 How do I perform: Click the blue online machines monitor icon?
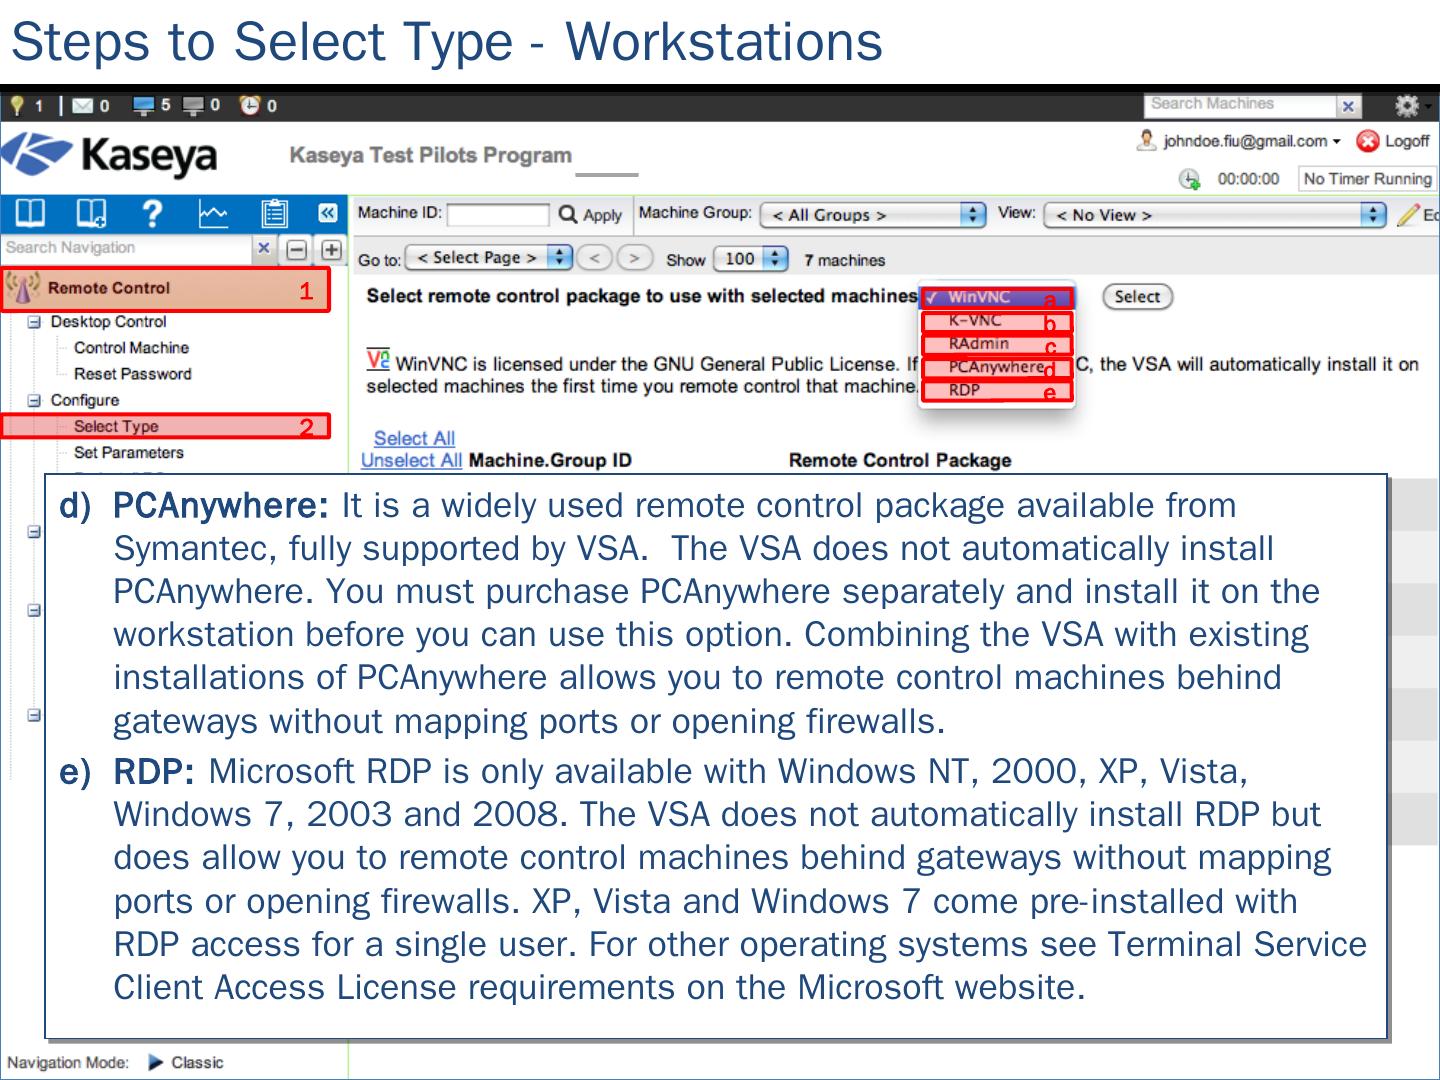click(x=144, y=105)
